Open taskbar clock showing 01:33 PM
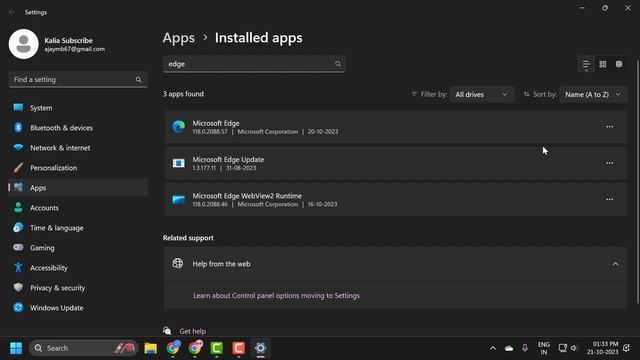This screenshot has width=640, height=360. click(x=603, y=348)
